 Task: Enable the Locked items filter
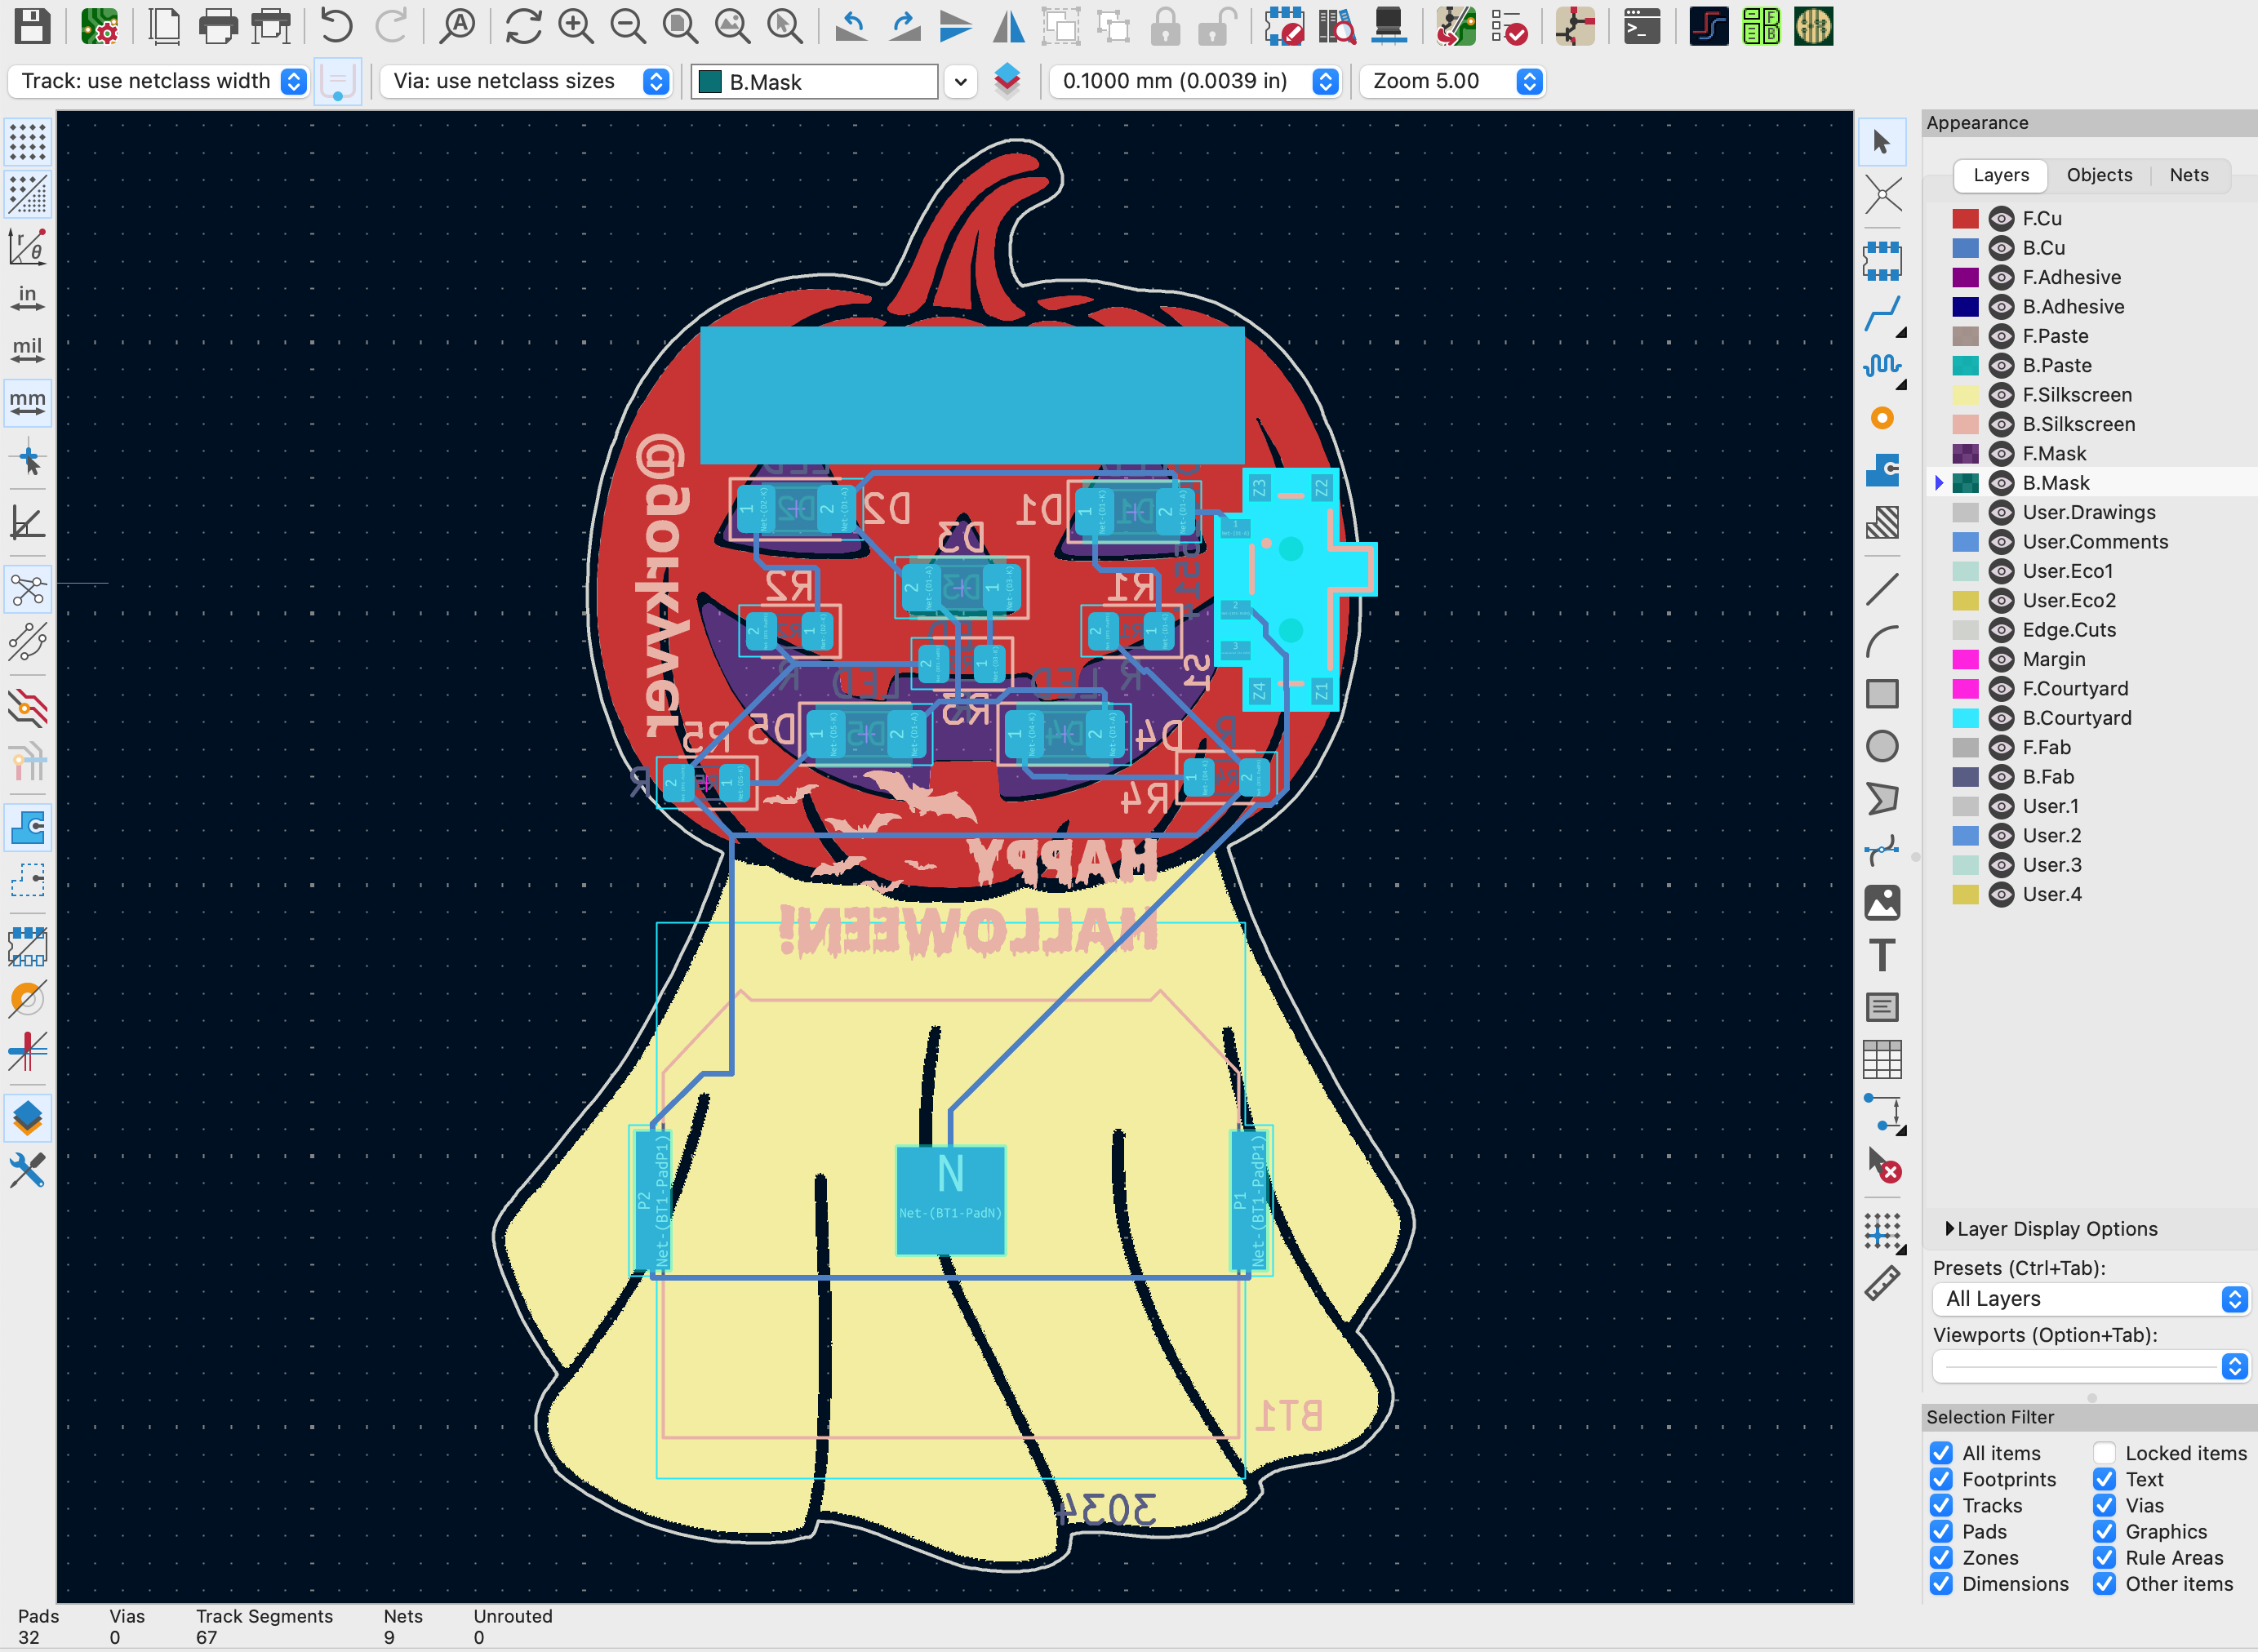click(2105, 1453)
